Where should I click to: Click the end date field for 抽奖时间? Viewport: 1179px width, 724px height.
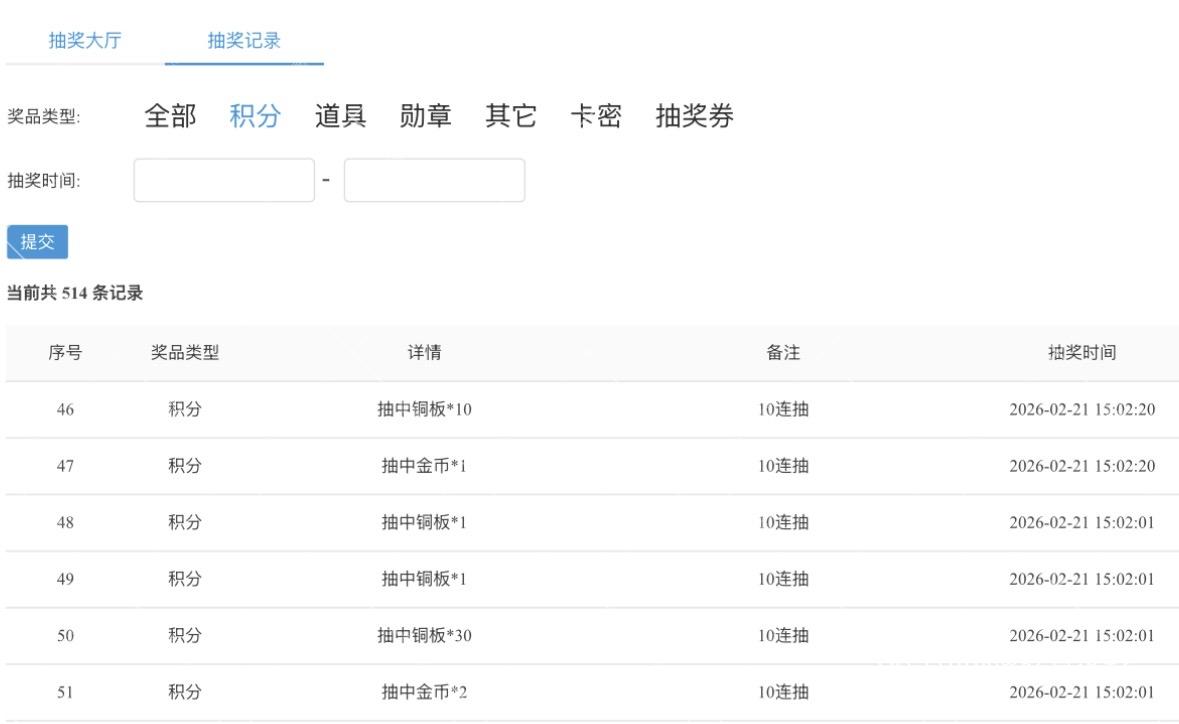tap(434, 181)
